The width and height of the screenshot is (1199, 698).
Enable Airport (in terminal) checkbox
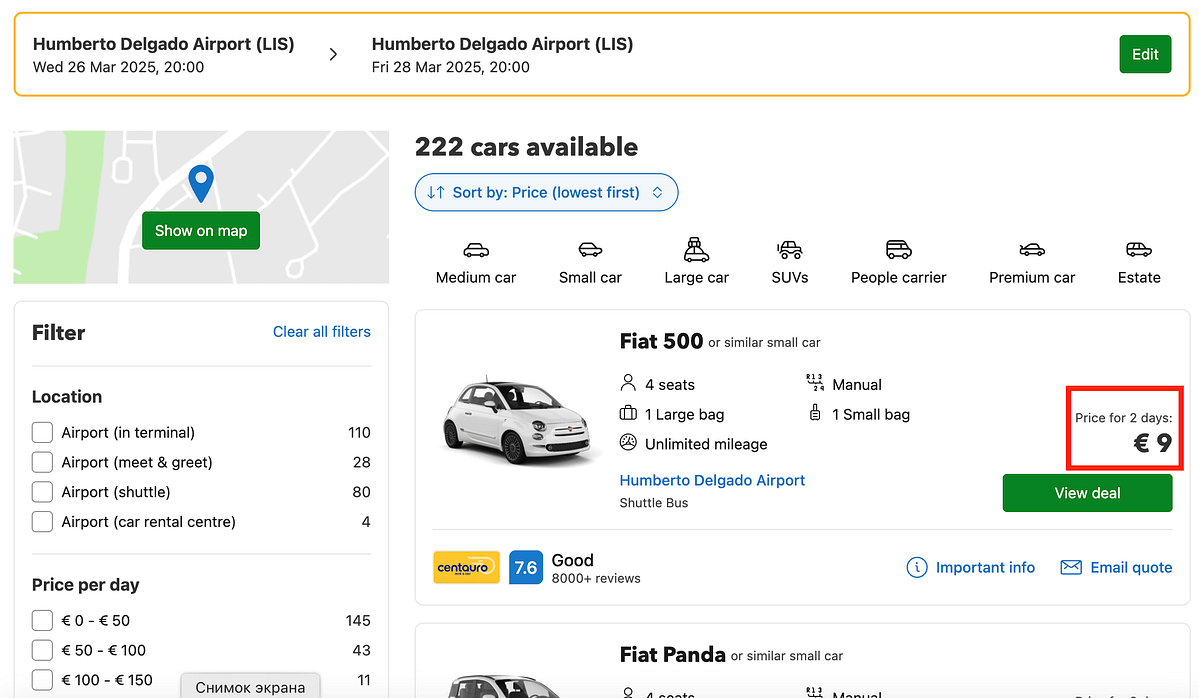coord(42,433)
